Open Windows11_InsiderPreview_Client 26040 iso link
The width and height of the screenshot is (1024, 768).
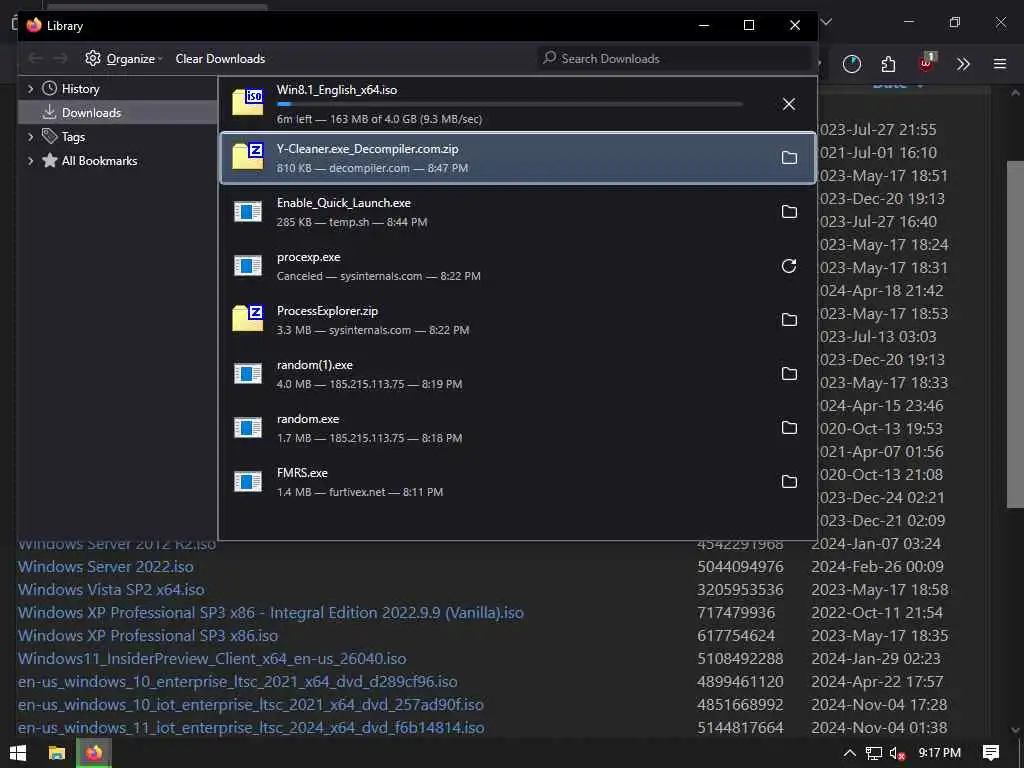(x=212, y=658)
